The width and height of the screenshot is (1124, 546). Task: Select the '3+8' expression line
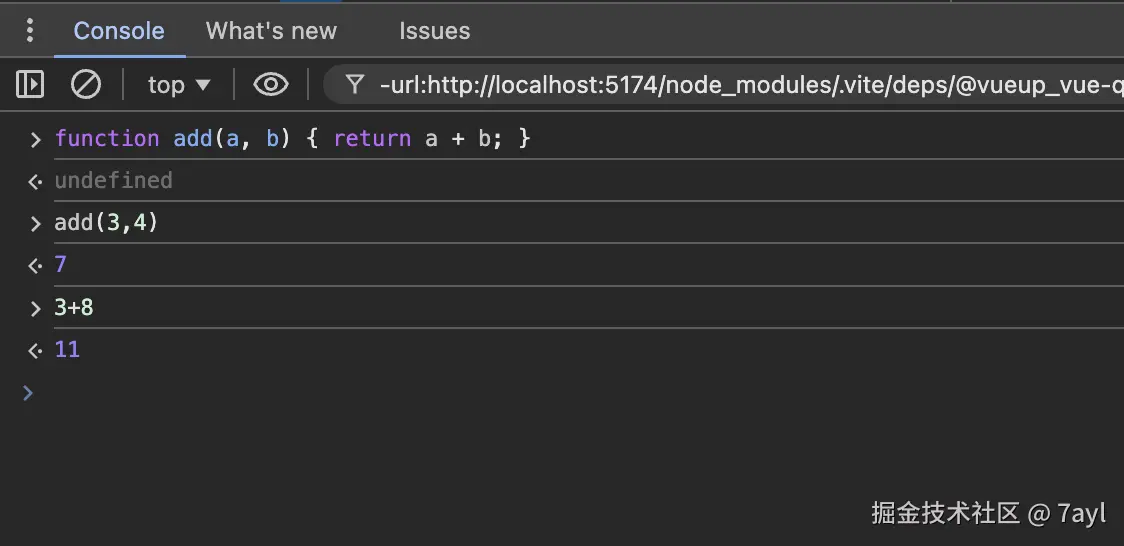click(x=74, y=307)
